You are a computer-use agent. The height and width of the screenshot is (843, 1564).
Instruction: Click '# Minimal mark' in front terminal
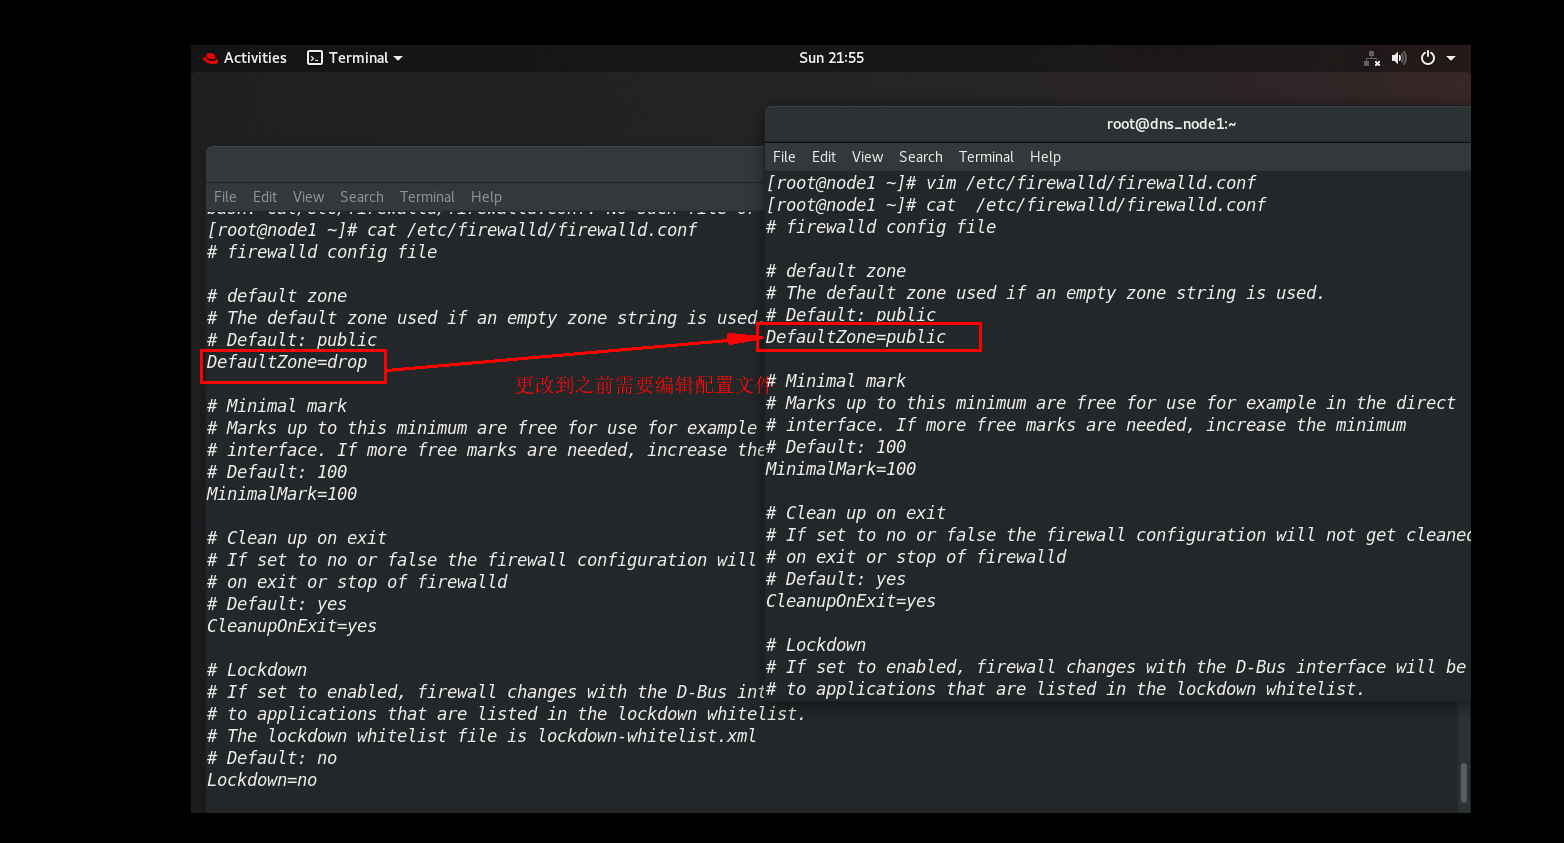coord(836,381)
